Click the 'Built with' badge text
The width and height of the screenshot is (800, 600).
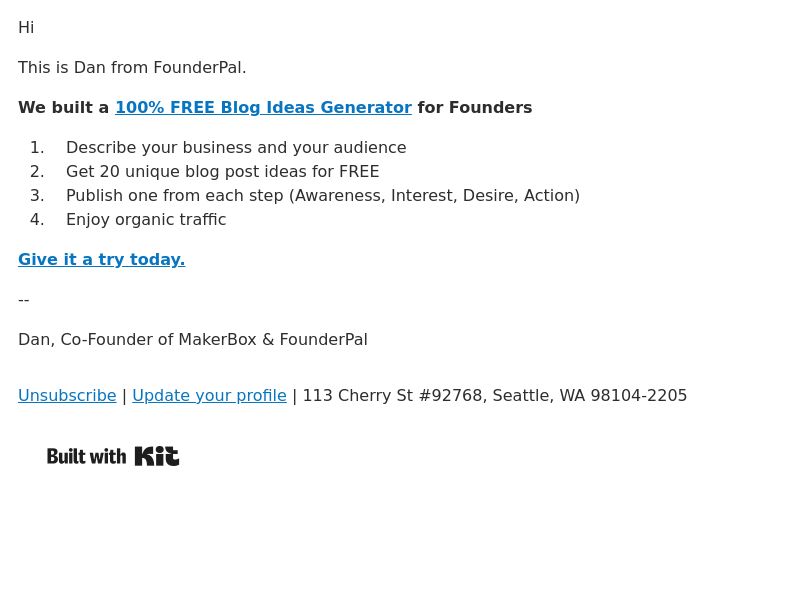pos(86,456)
